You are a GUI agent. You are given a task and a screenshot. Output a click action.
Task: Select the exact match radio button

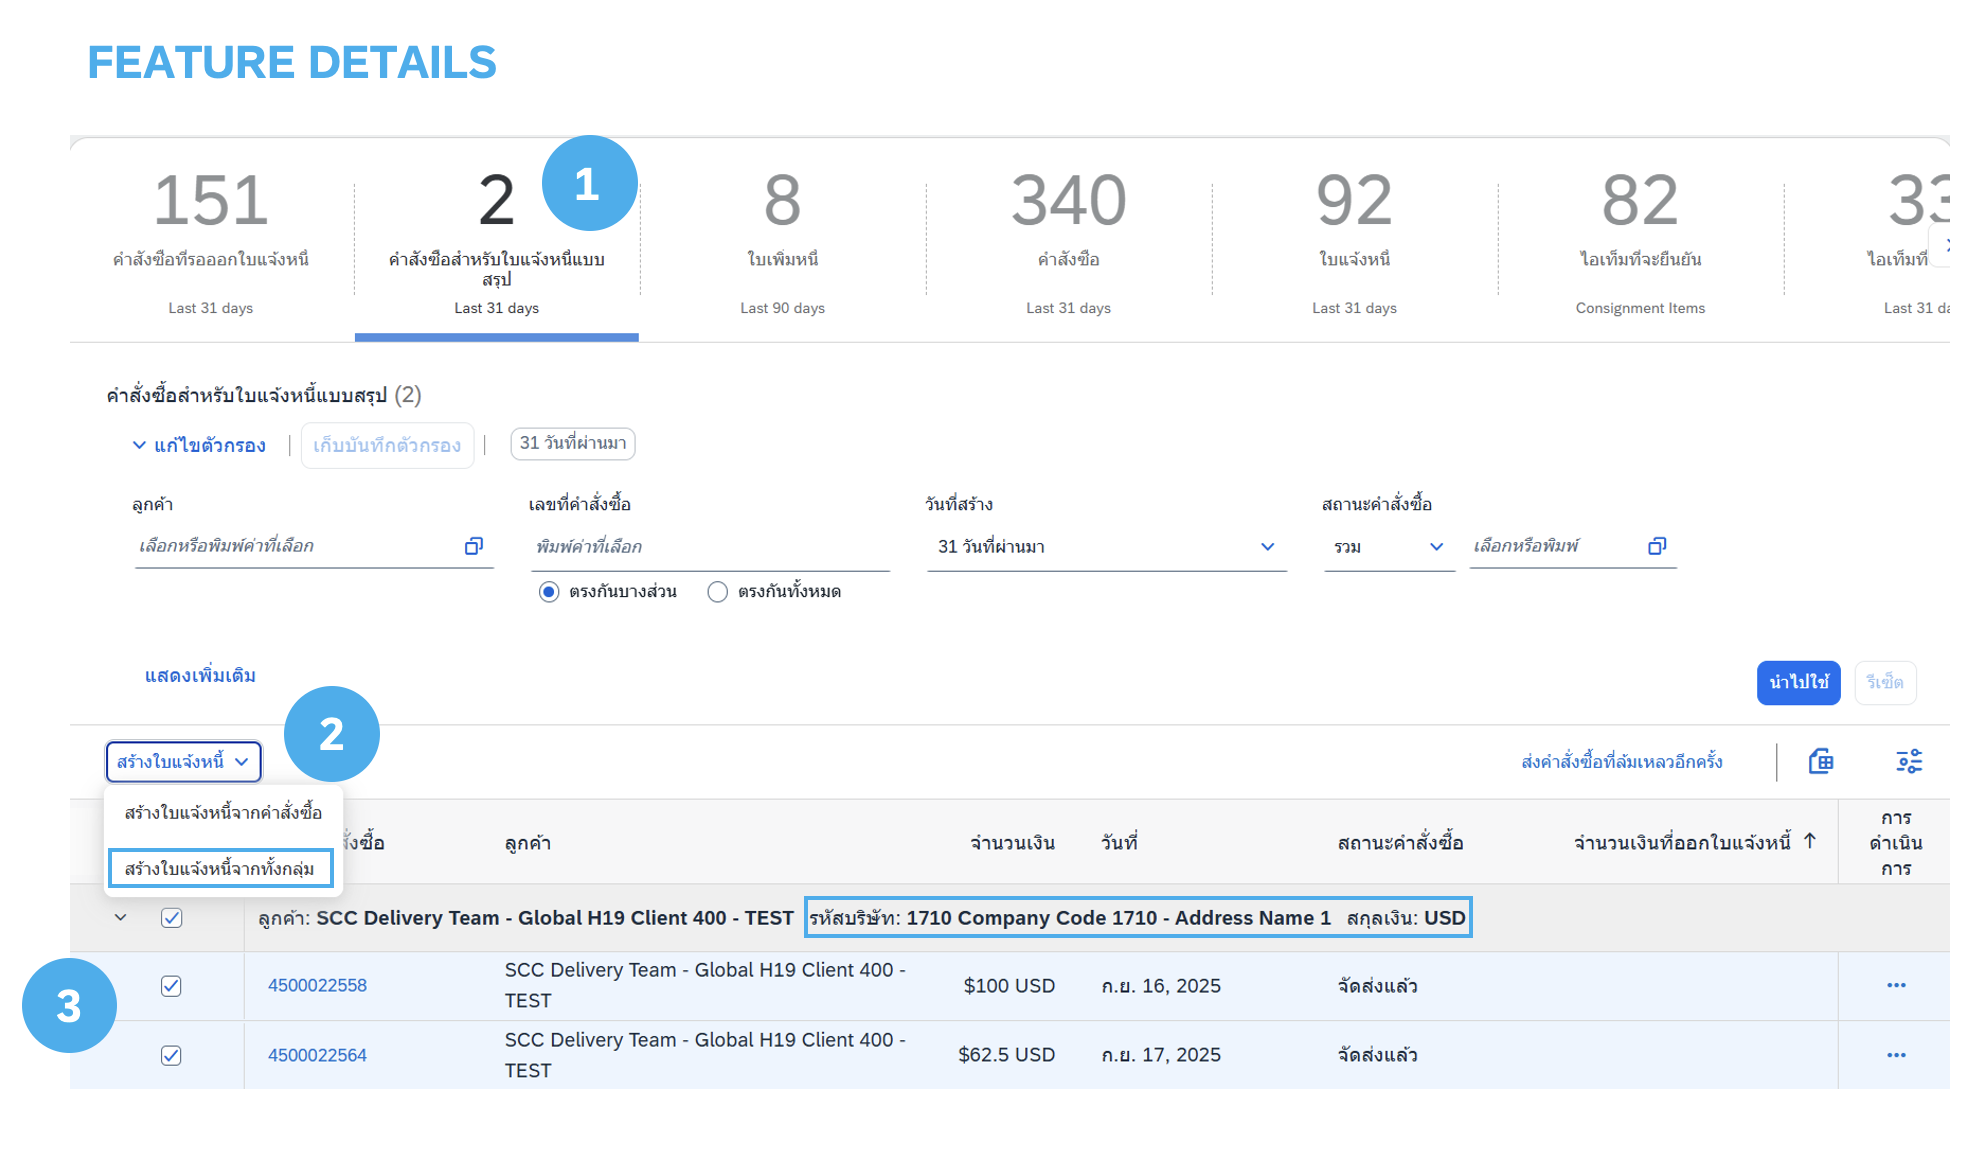[x=717, y=592]
